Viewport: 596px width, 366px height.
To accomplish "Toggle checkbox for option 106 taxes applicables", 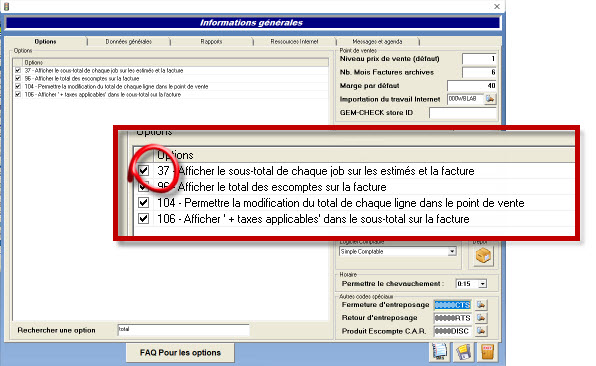I will (x=18, y=94).
